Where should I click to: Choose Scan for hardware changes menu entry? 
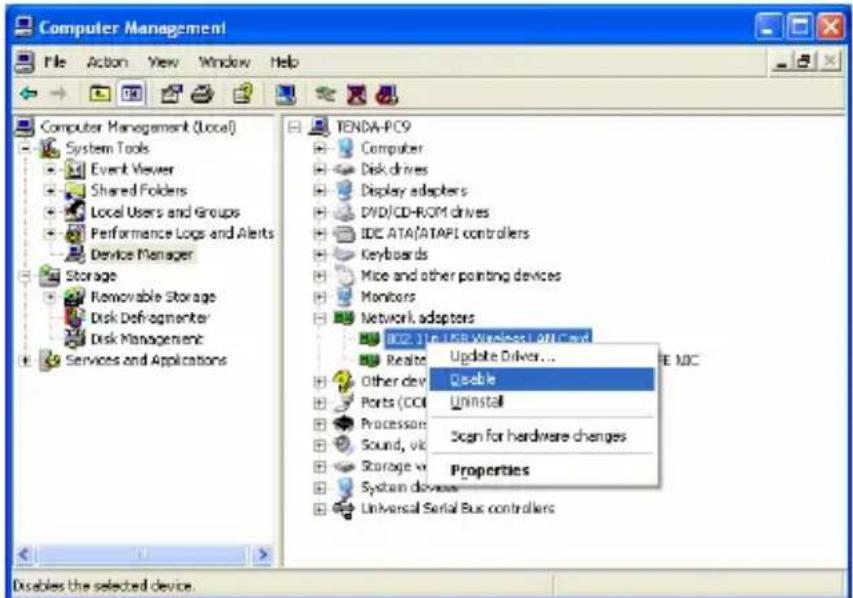(544, 436)
